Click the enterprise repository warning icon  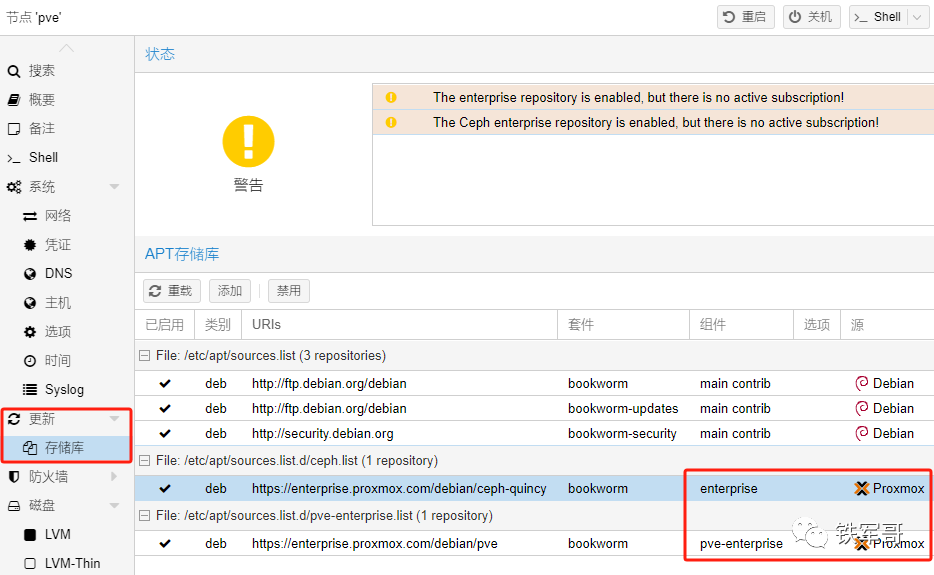[391, 97]
